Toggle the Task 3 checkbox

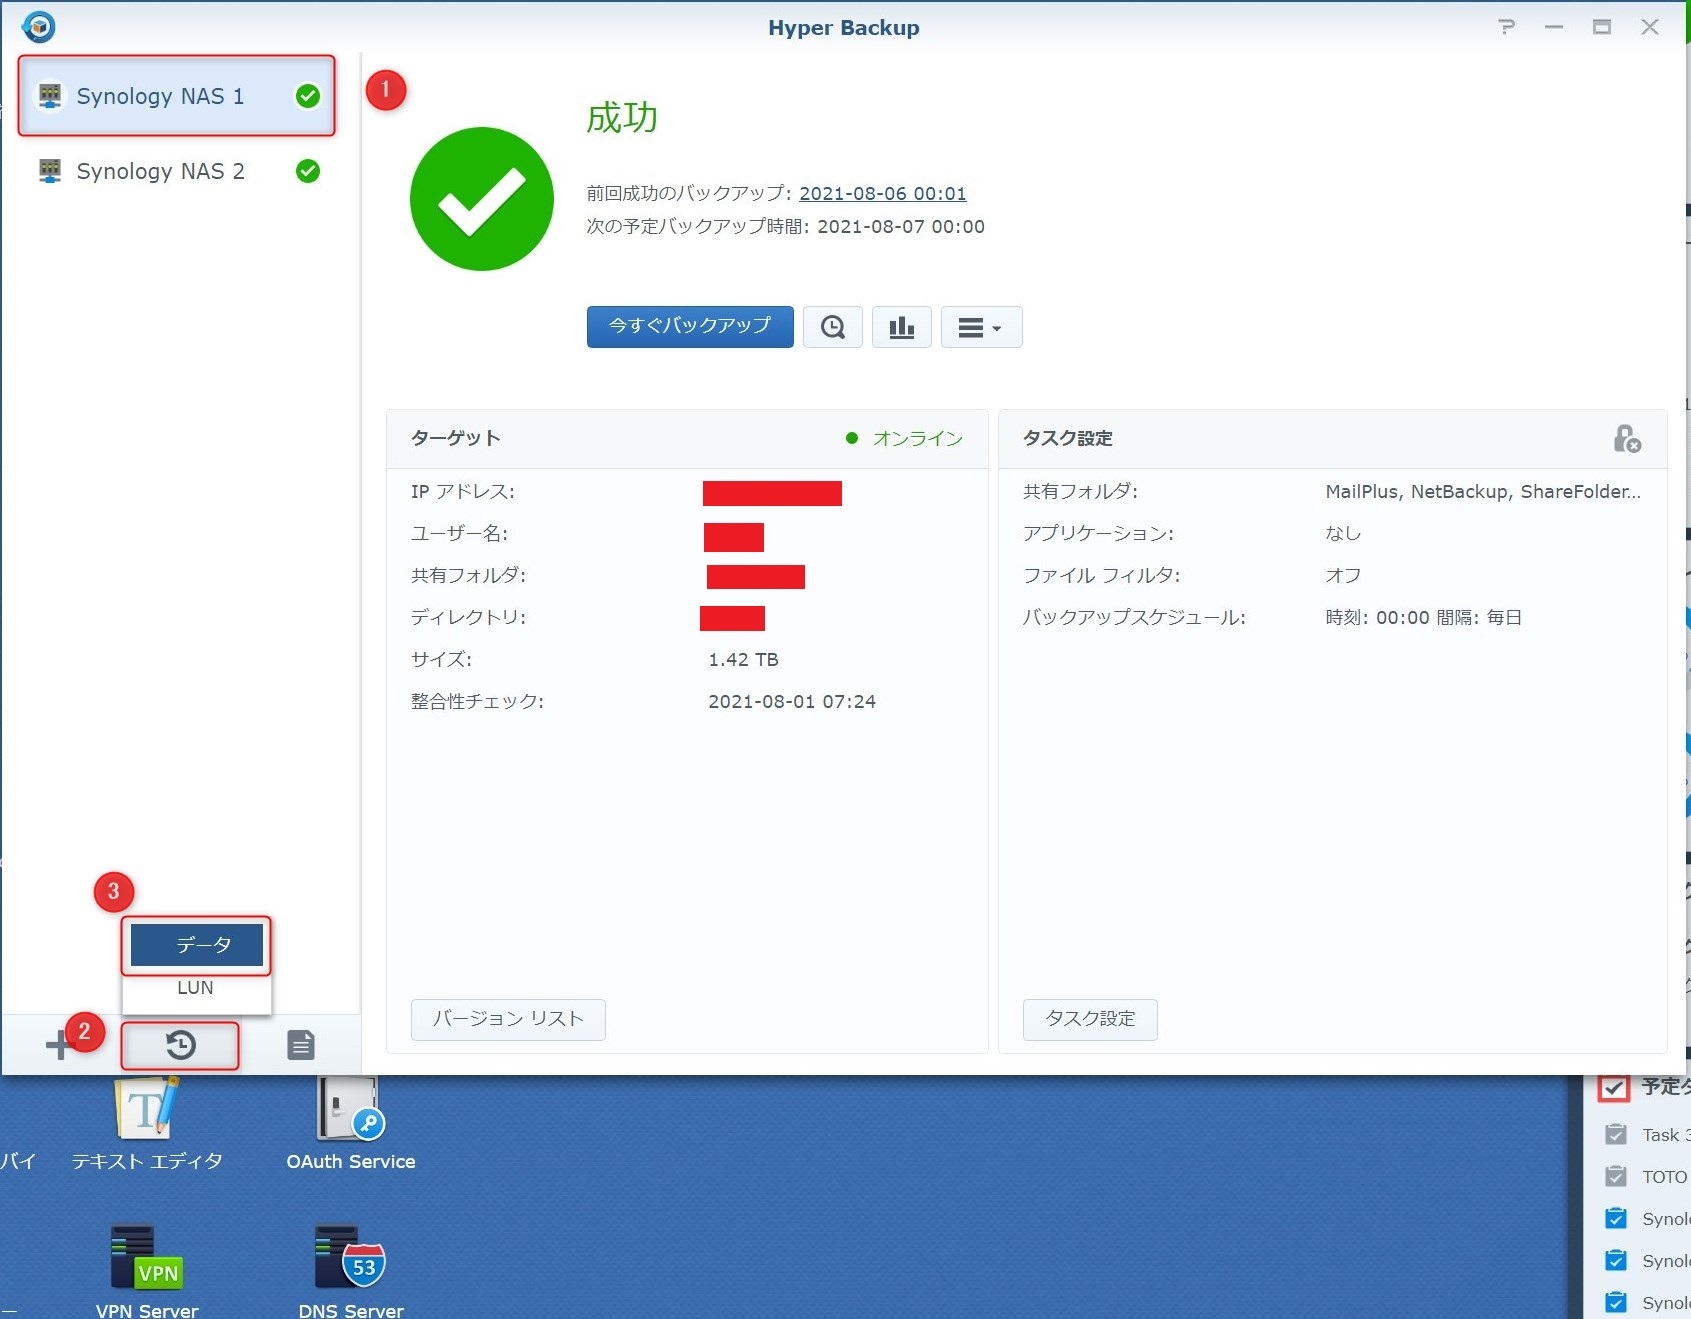tap(1615, 1135)
